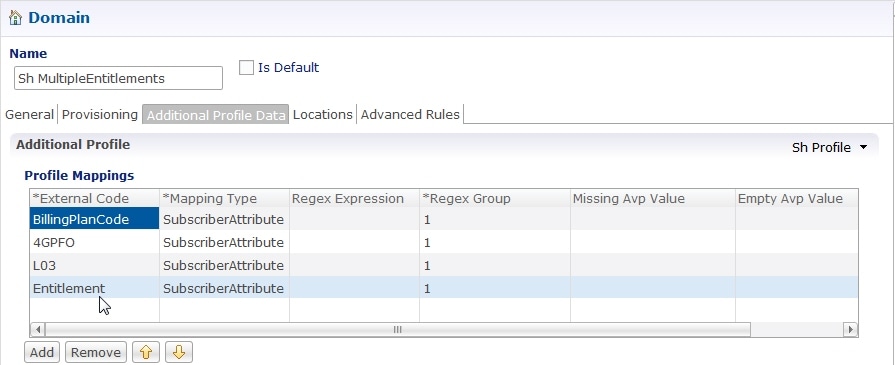The image size is (895, 365).
Task: Click the horizontal scrollbar right arrow
Action: coord(850,330)
